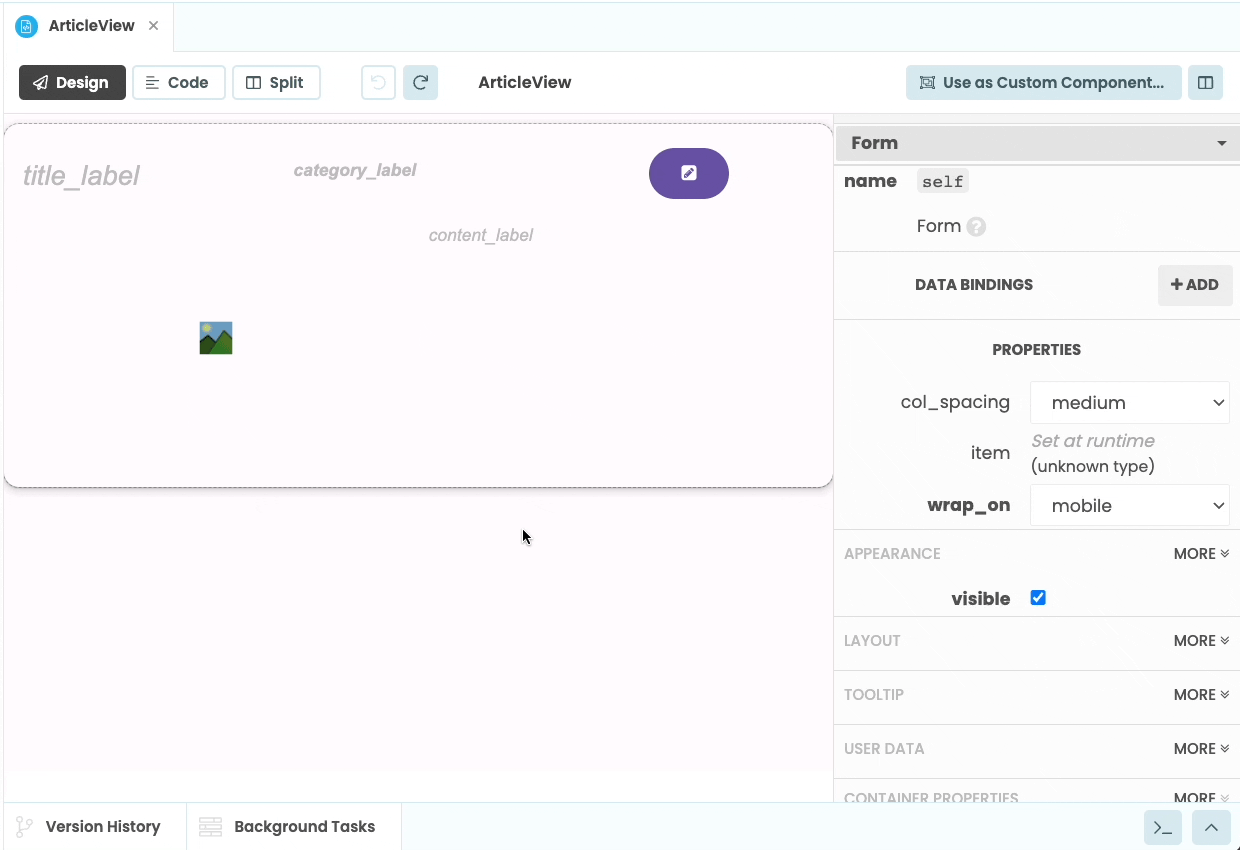Click the disabled Undo icon
Viewport: 1240px width, 850px height.
(x=378, y=82)
